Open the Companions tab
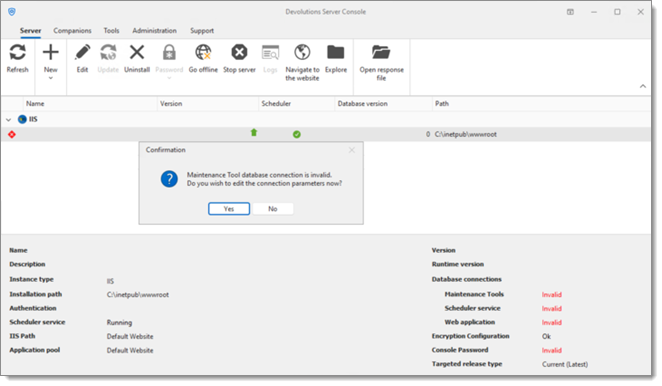This screenshot has height=386, width=662. tap(72, 31)
